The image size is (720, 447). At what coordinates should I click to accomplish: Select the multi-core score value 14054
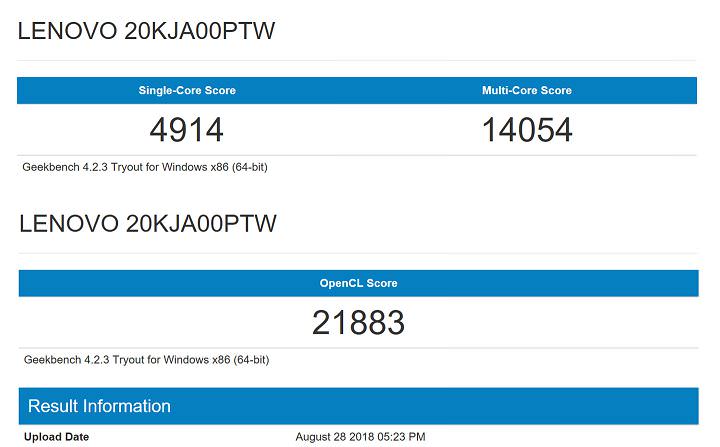527,130
